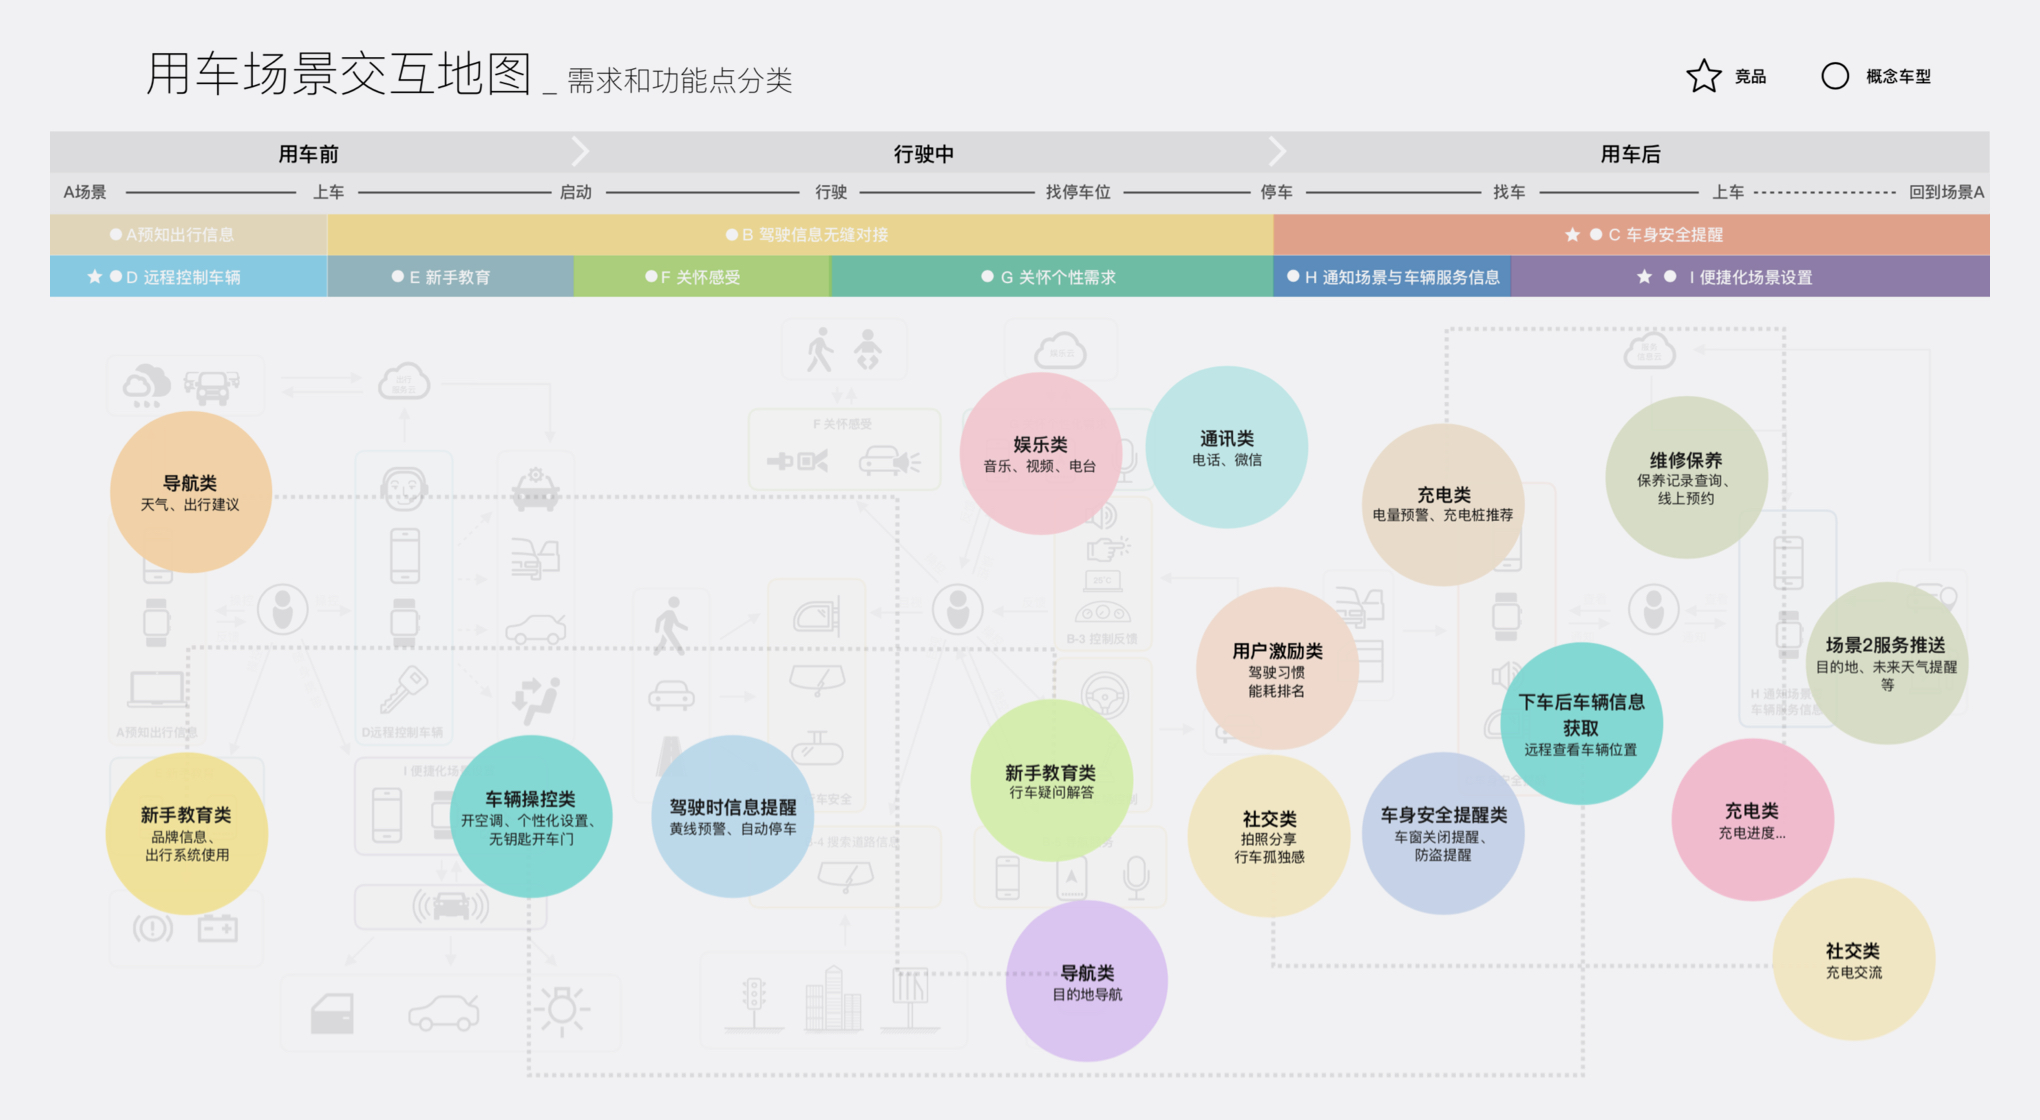The image size is (2040, 1120).
Task: Click the faded steering wheel icon
Action: pyautogui.click(x=1104, y=695)
